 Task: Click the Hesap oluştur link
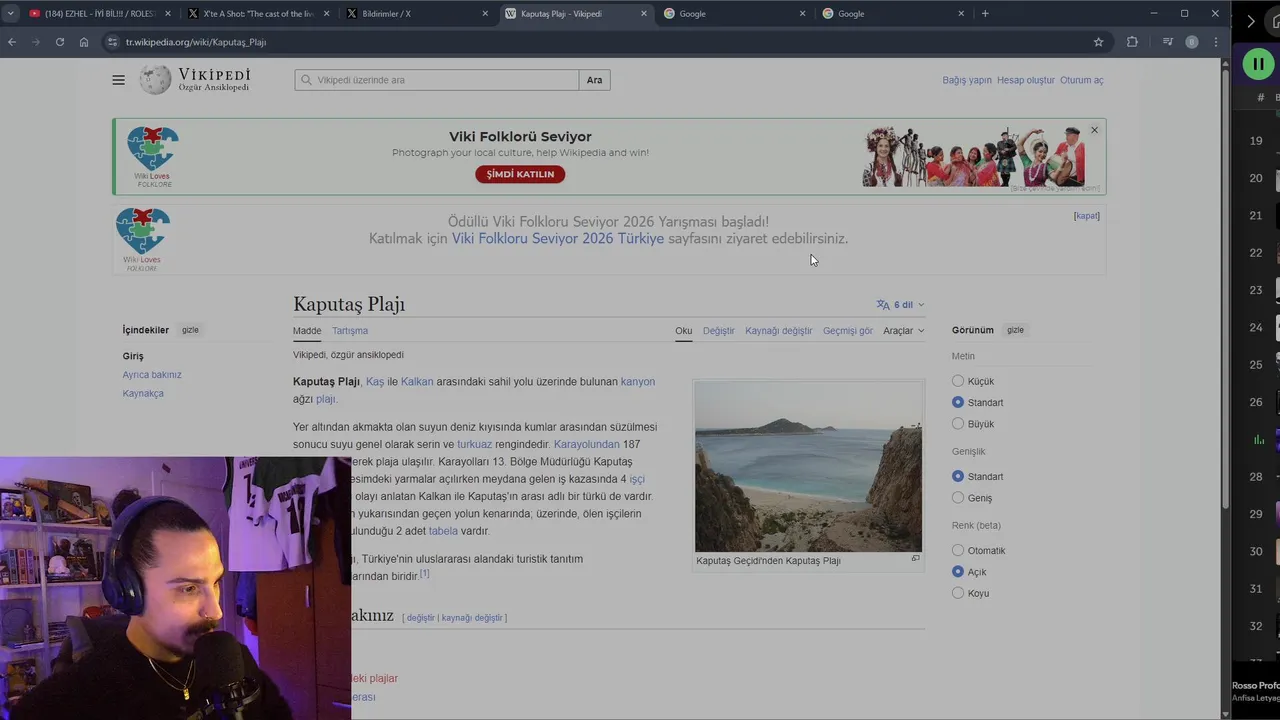1026,80
